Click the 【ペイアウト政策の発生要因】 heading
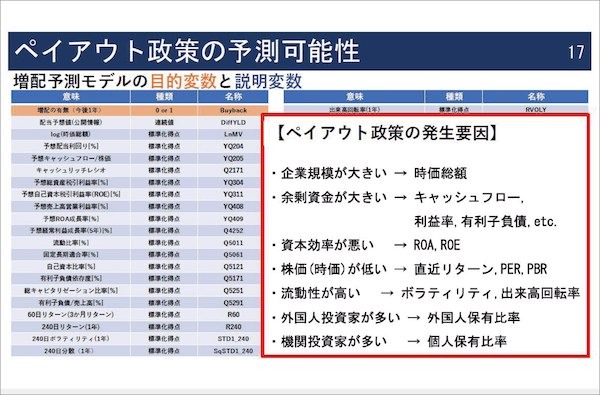 coord(386,133)
